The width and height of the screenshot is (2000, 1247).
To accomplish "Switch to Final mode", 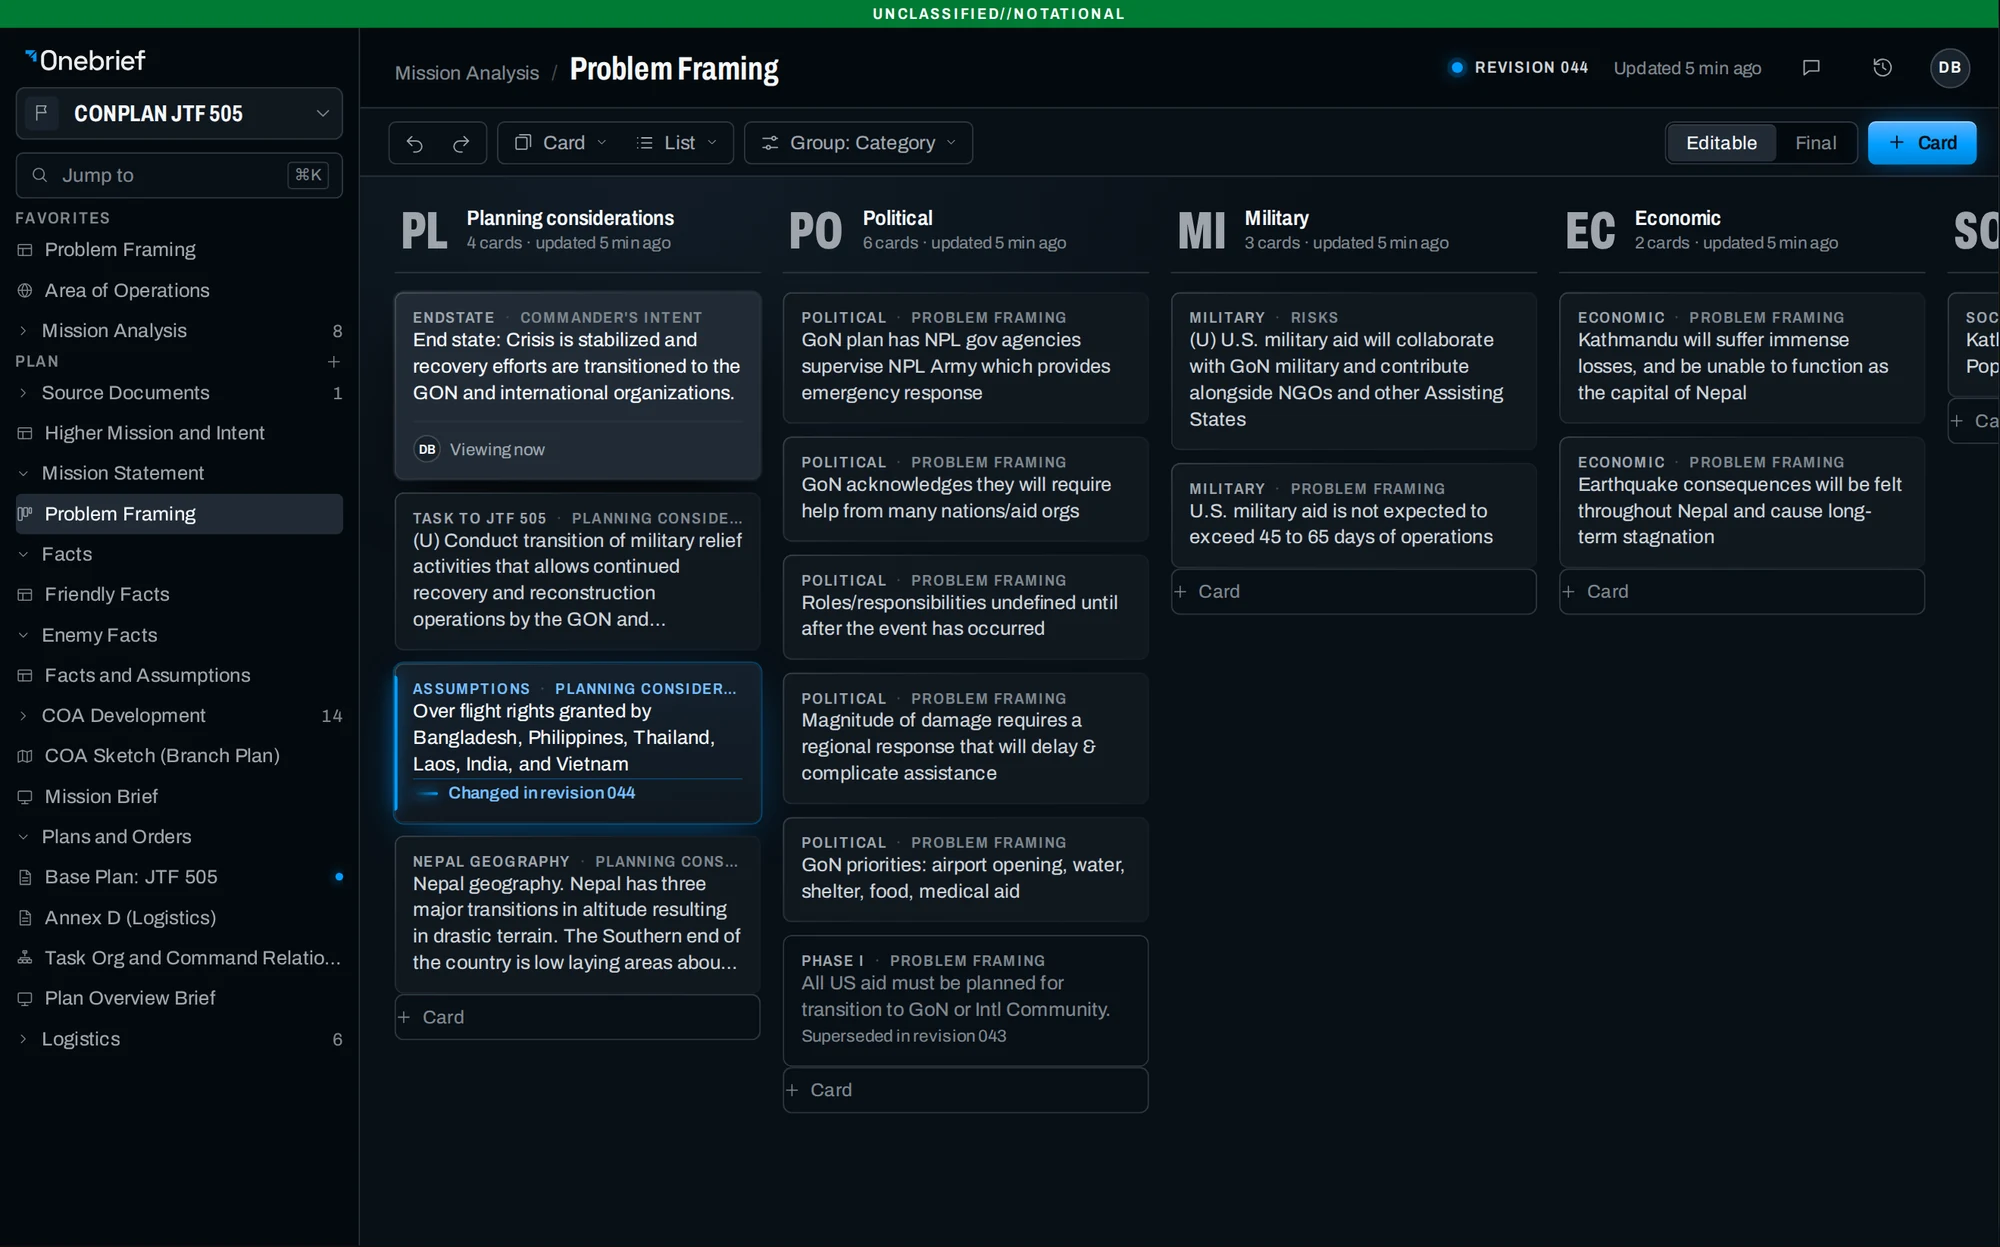I will pos(1815,143).
